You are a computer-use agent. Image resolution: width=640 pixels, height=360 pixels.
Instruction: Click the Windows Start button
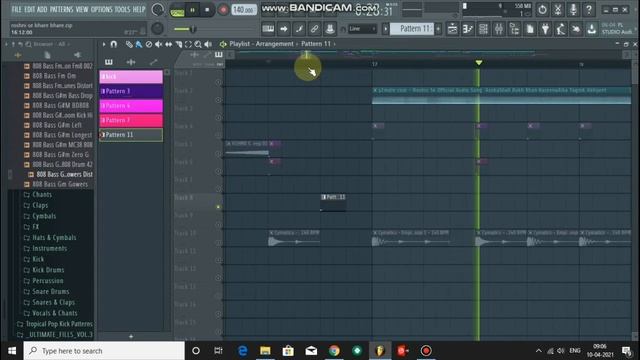12,351
